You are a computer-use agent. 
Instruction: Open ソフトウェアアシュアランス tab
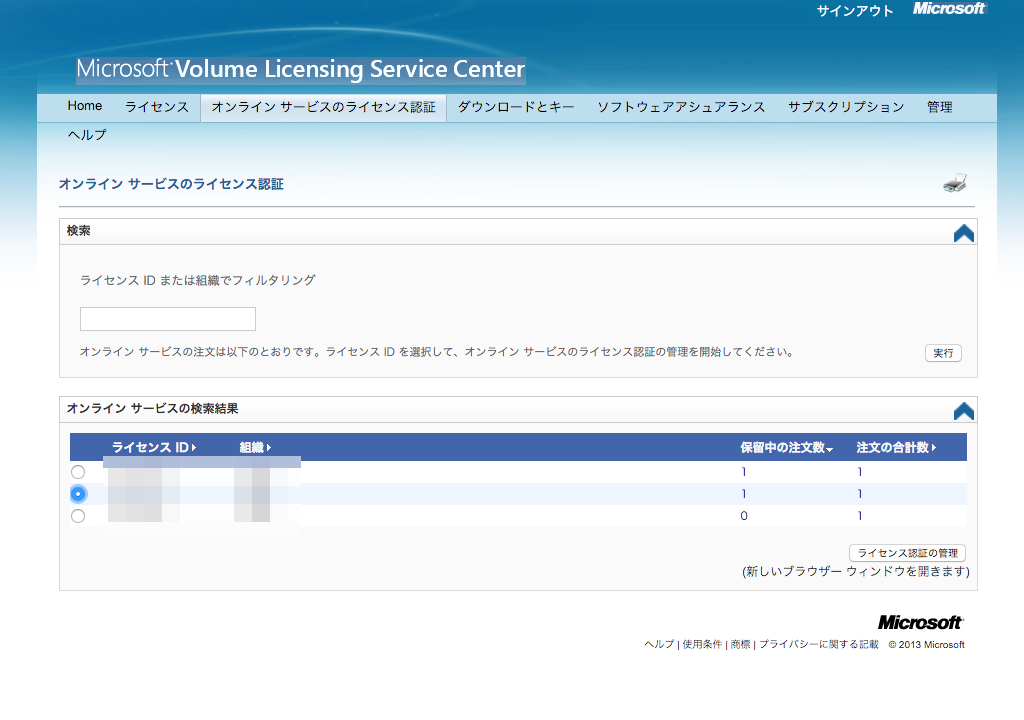[681, 107]
